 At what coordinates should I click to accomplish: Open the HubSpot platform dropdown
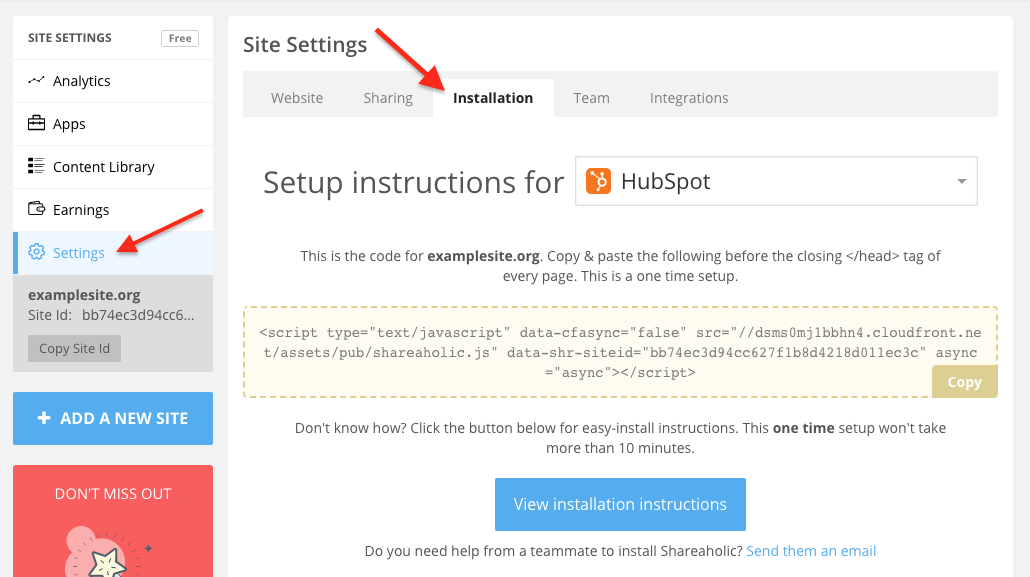[776, 181]
